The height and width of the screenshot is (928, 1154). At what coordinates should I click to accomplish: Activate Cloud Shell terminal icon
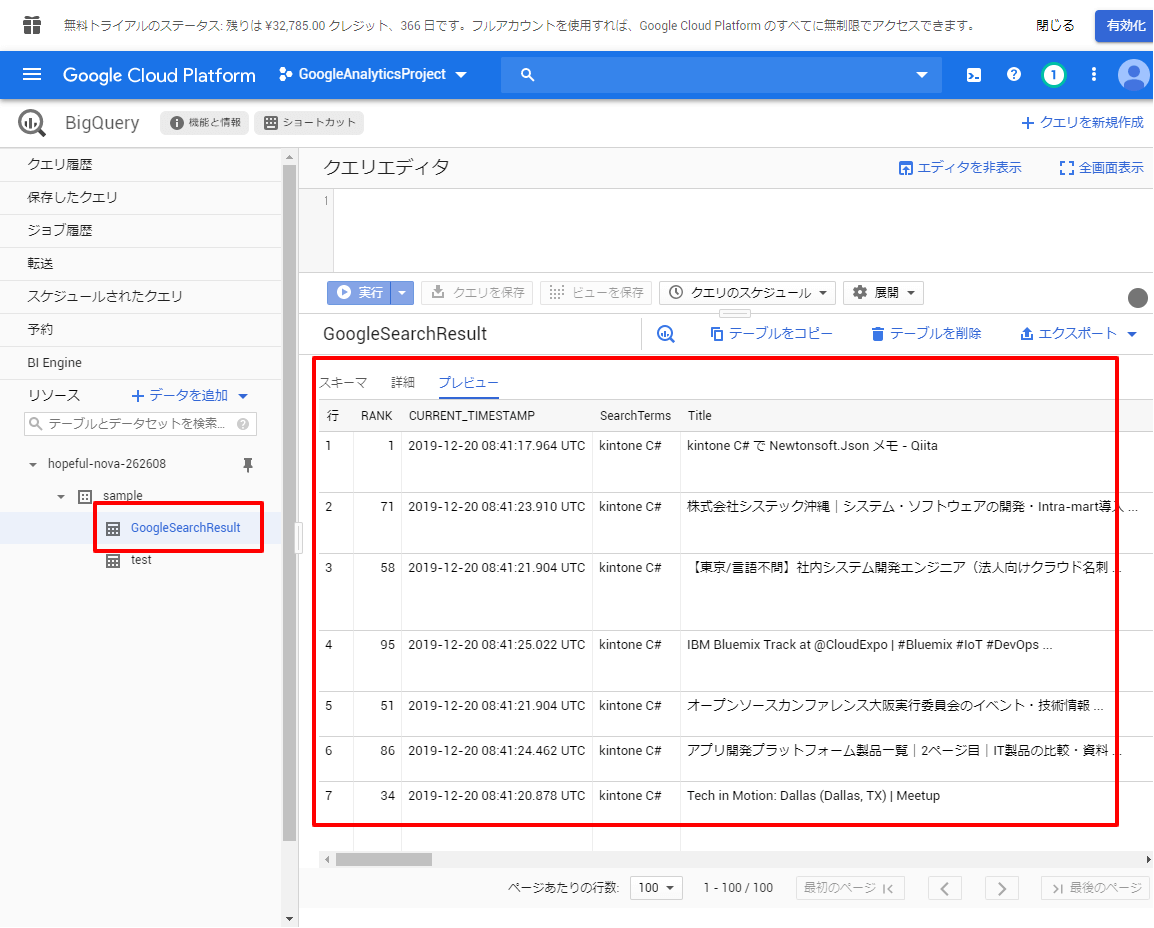pyautogui.click(x=974, y=74)
